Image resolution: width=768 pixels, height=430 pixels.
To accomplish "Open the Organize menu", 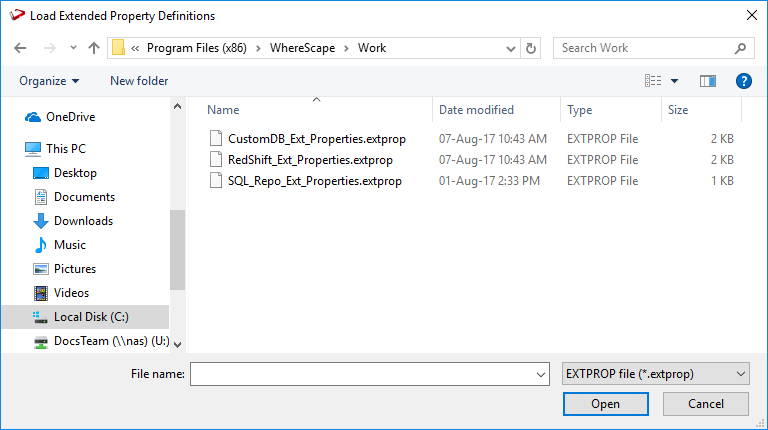I will point(48,81).
